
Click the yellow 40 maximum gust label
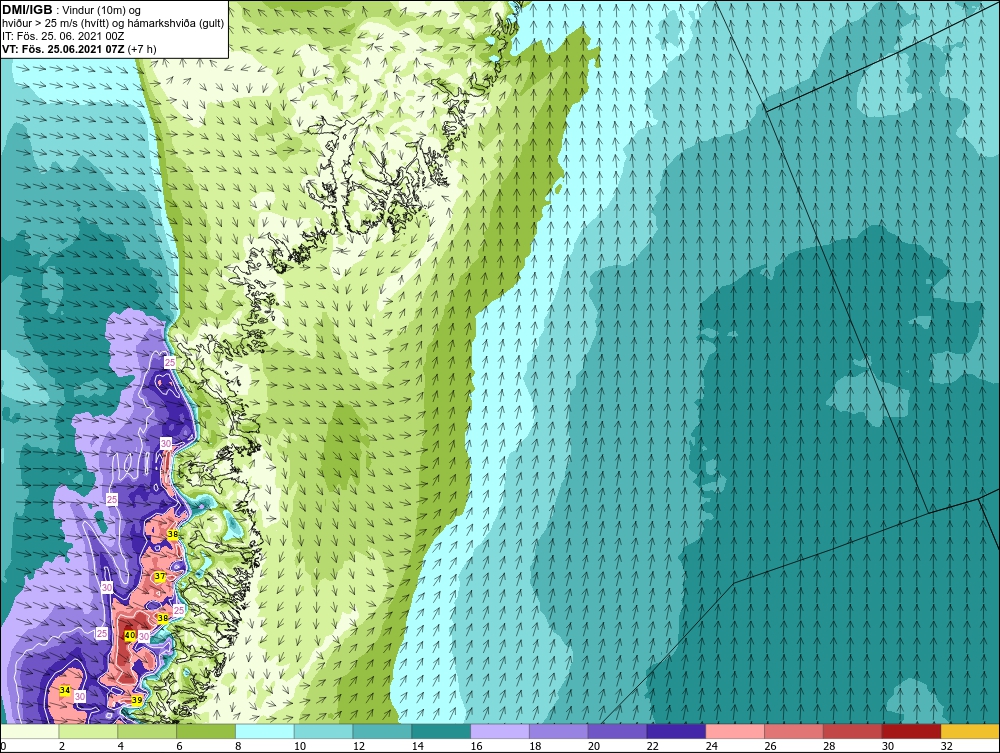tap(129, 636)
